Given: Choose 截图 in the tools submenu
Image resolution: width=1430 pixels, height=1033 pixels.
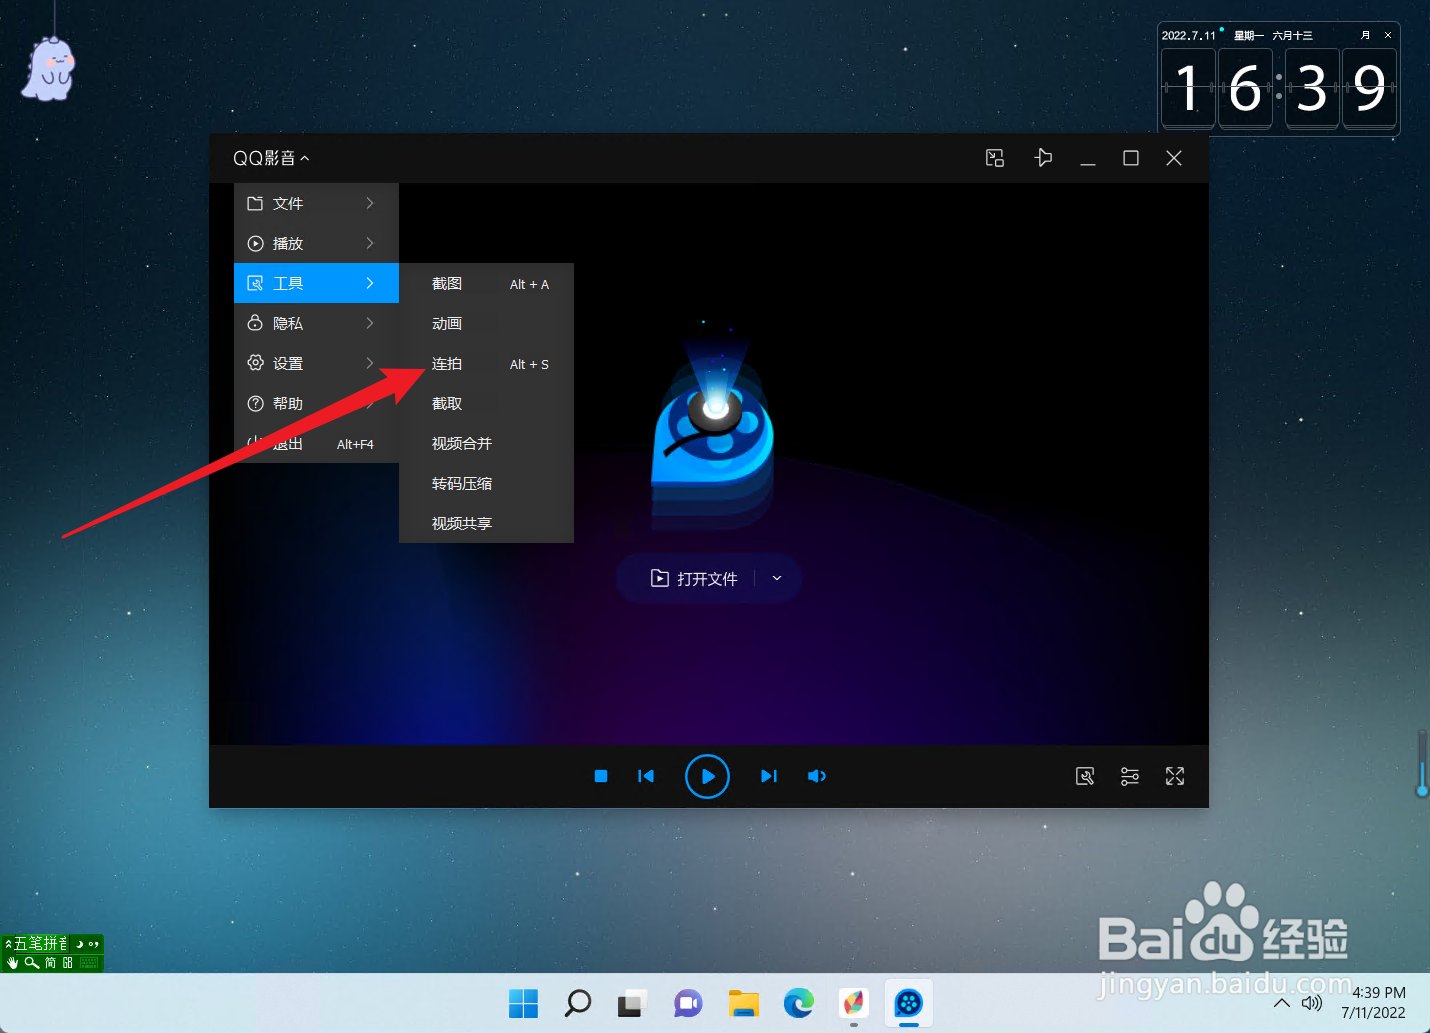Looking at the screenshot, I should (486, 283).
